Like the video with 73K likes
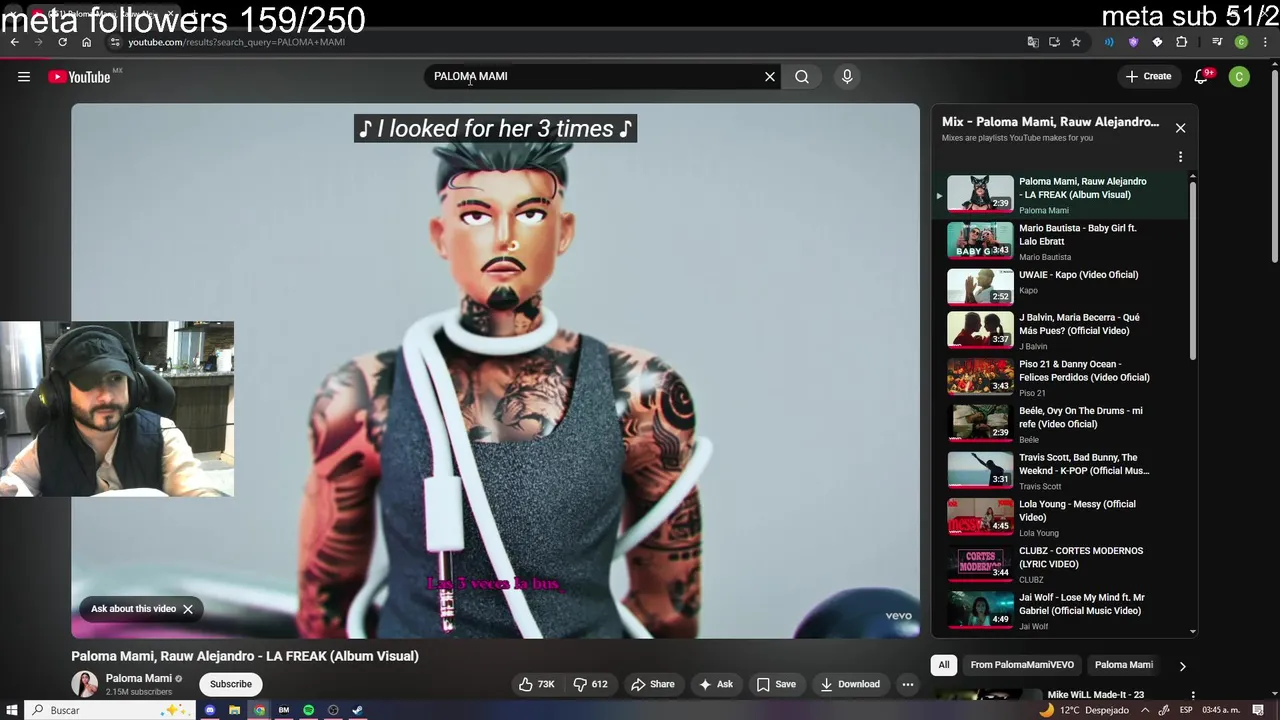Image resolution: width=1280 pixels, height=720 pixels. pyautogui.click(x=536, y=684)
